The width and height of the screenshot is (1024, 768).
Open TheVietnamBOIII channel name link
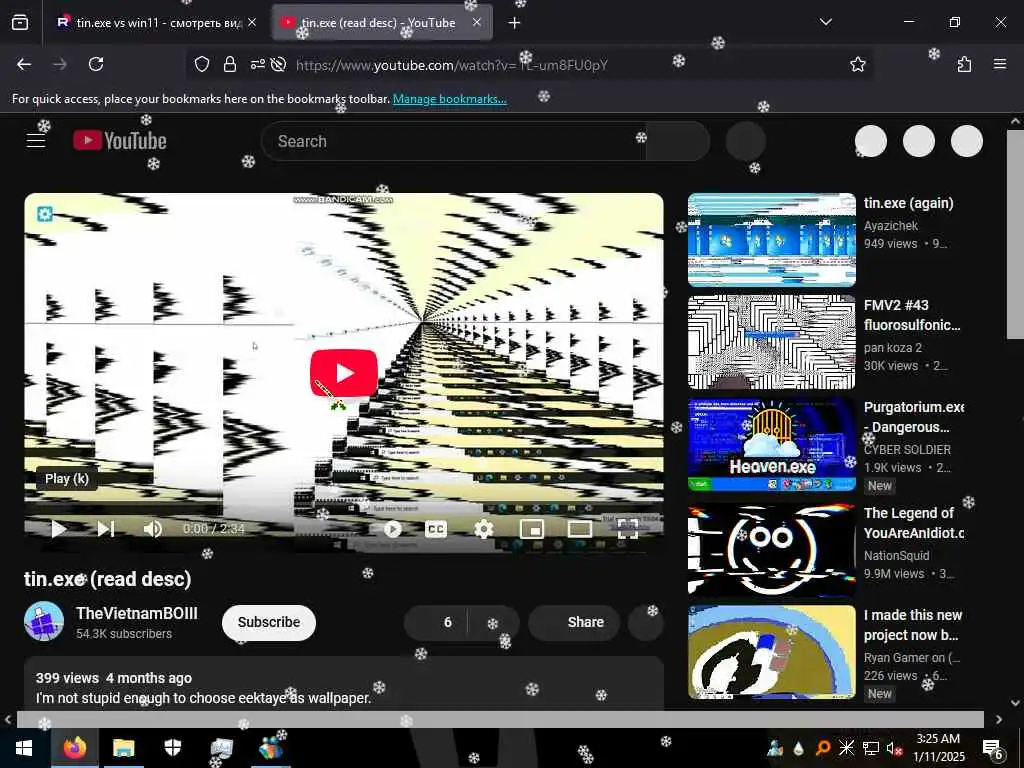(136, 613)
